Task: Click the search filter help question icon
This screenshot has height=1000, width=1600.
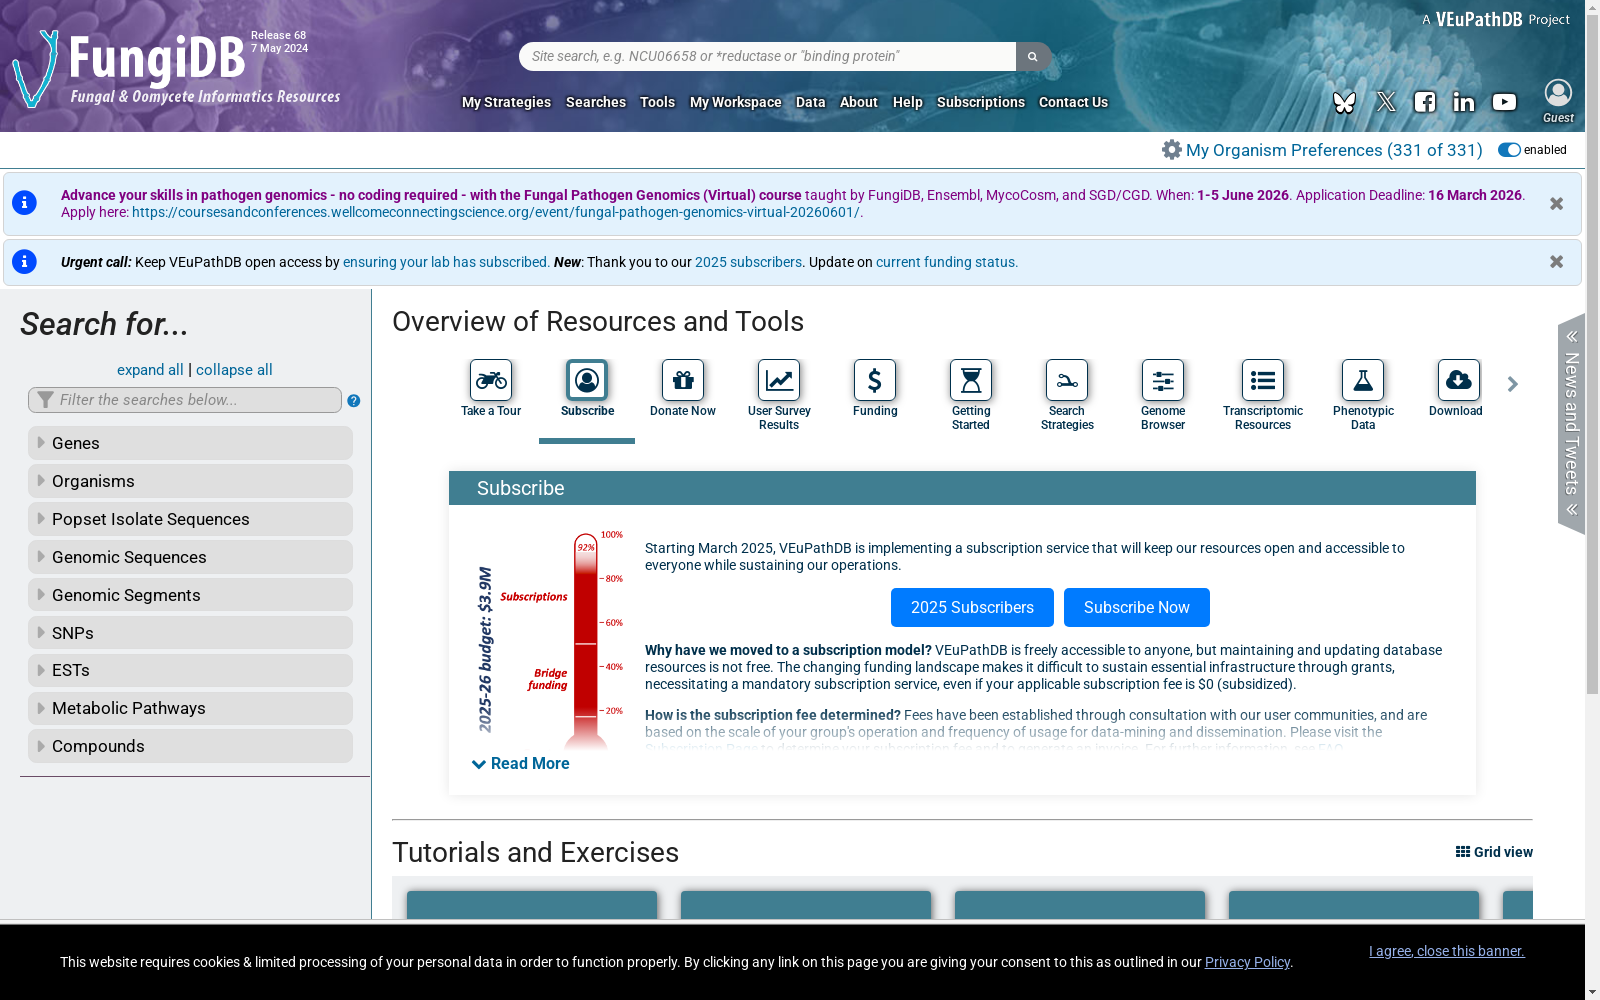Action: (x=354, y=401)
